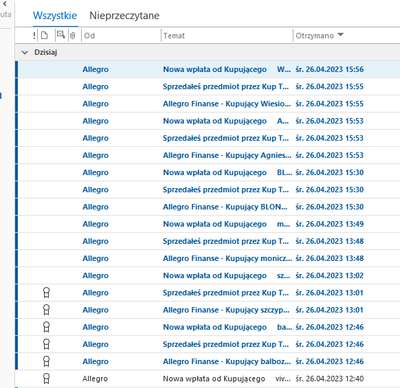Sort by item type page icon header
Viewport: 400px width, 388px height.
coord(44,35)
